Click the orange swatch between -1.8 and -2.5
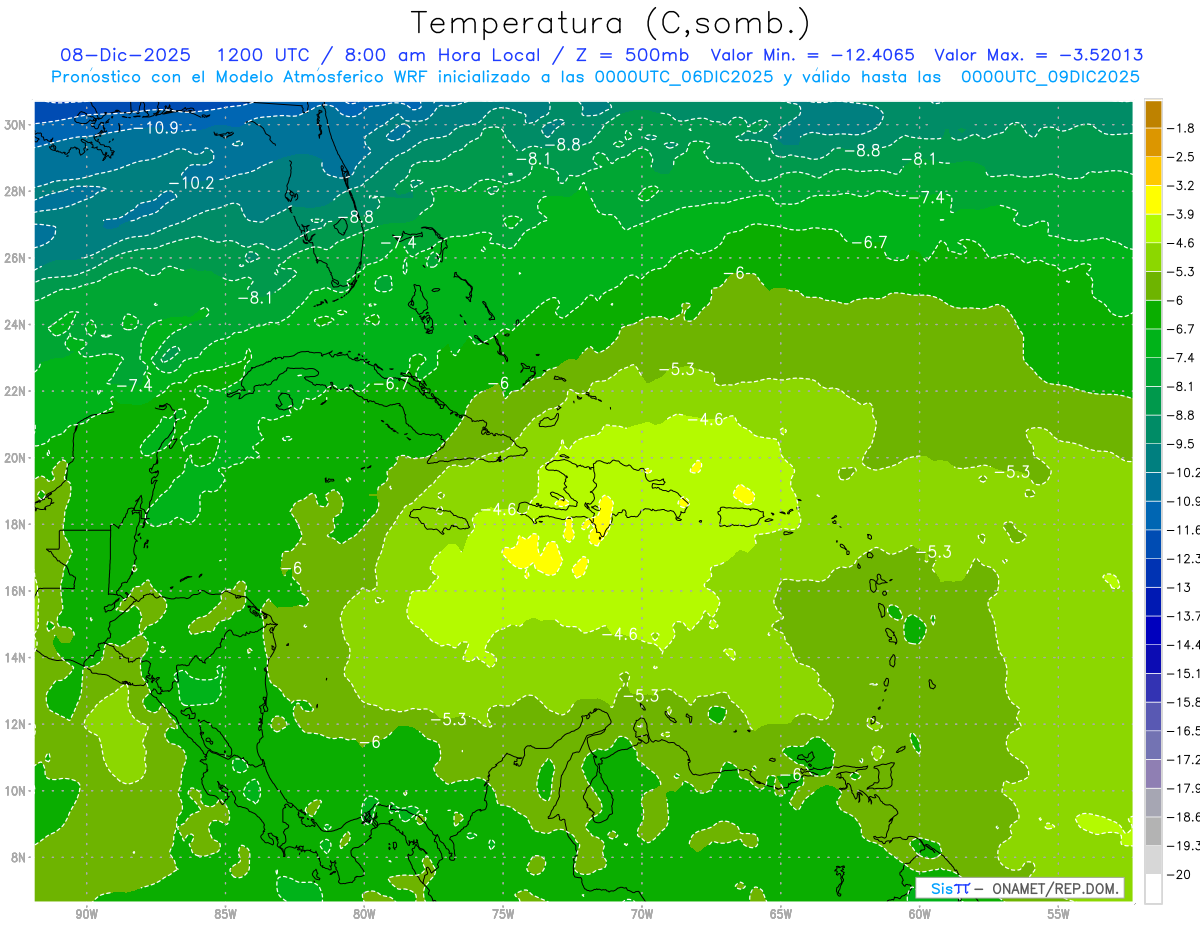This screenshot has width=1200, height=927. click(1153, 142)
